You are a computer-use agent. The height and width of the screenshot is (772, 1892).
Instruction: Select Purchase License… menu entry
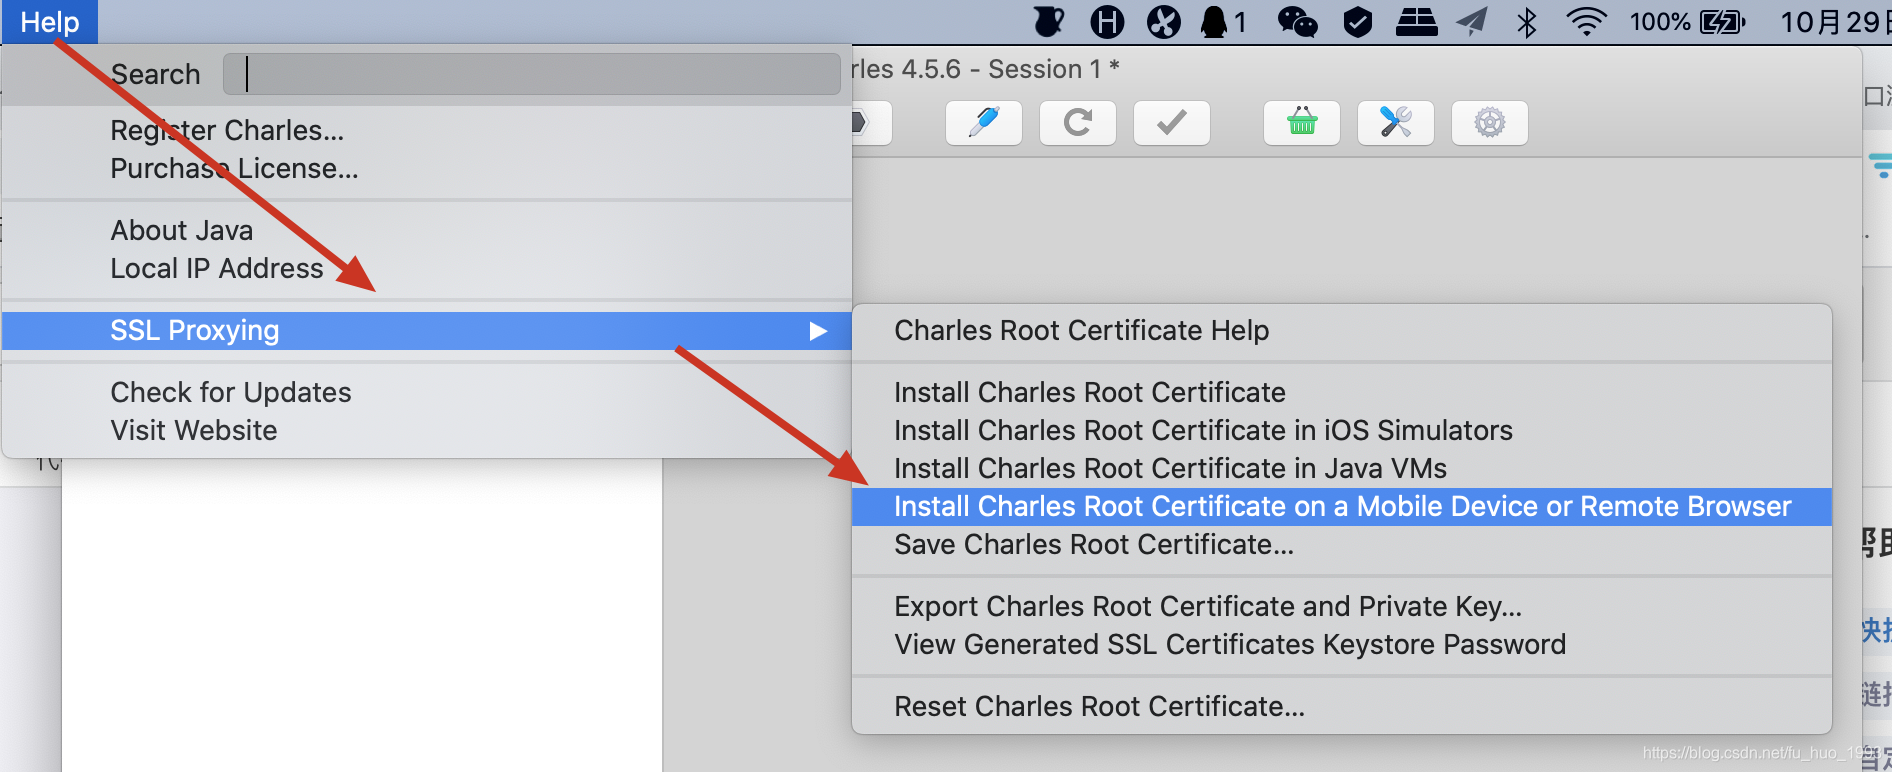pyautogui.click(x=234, y=168)
